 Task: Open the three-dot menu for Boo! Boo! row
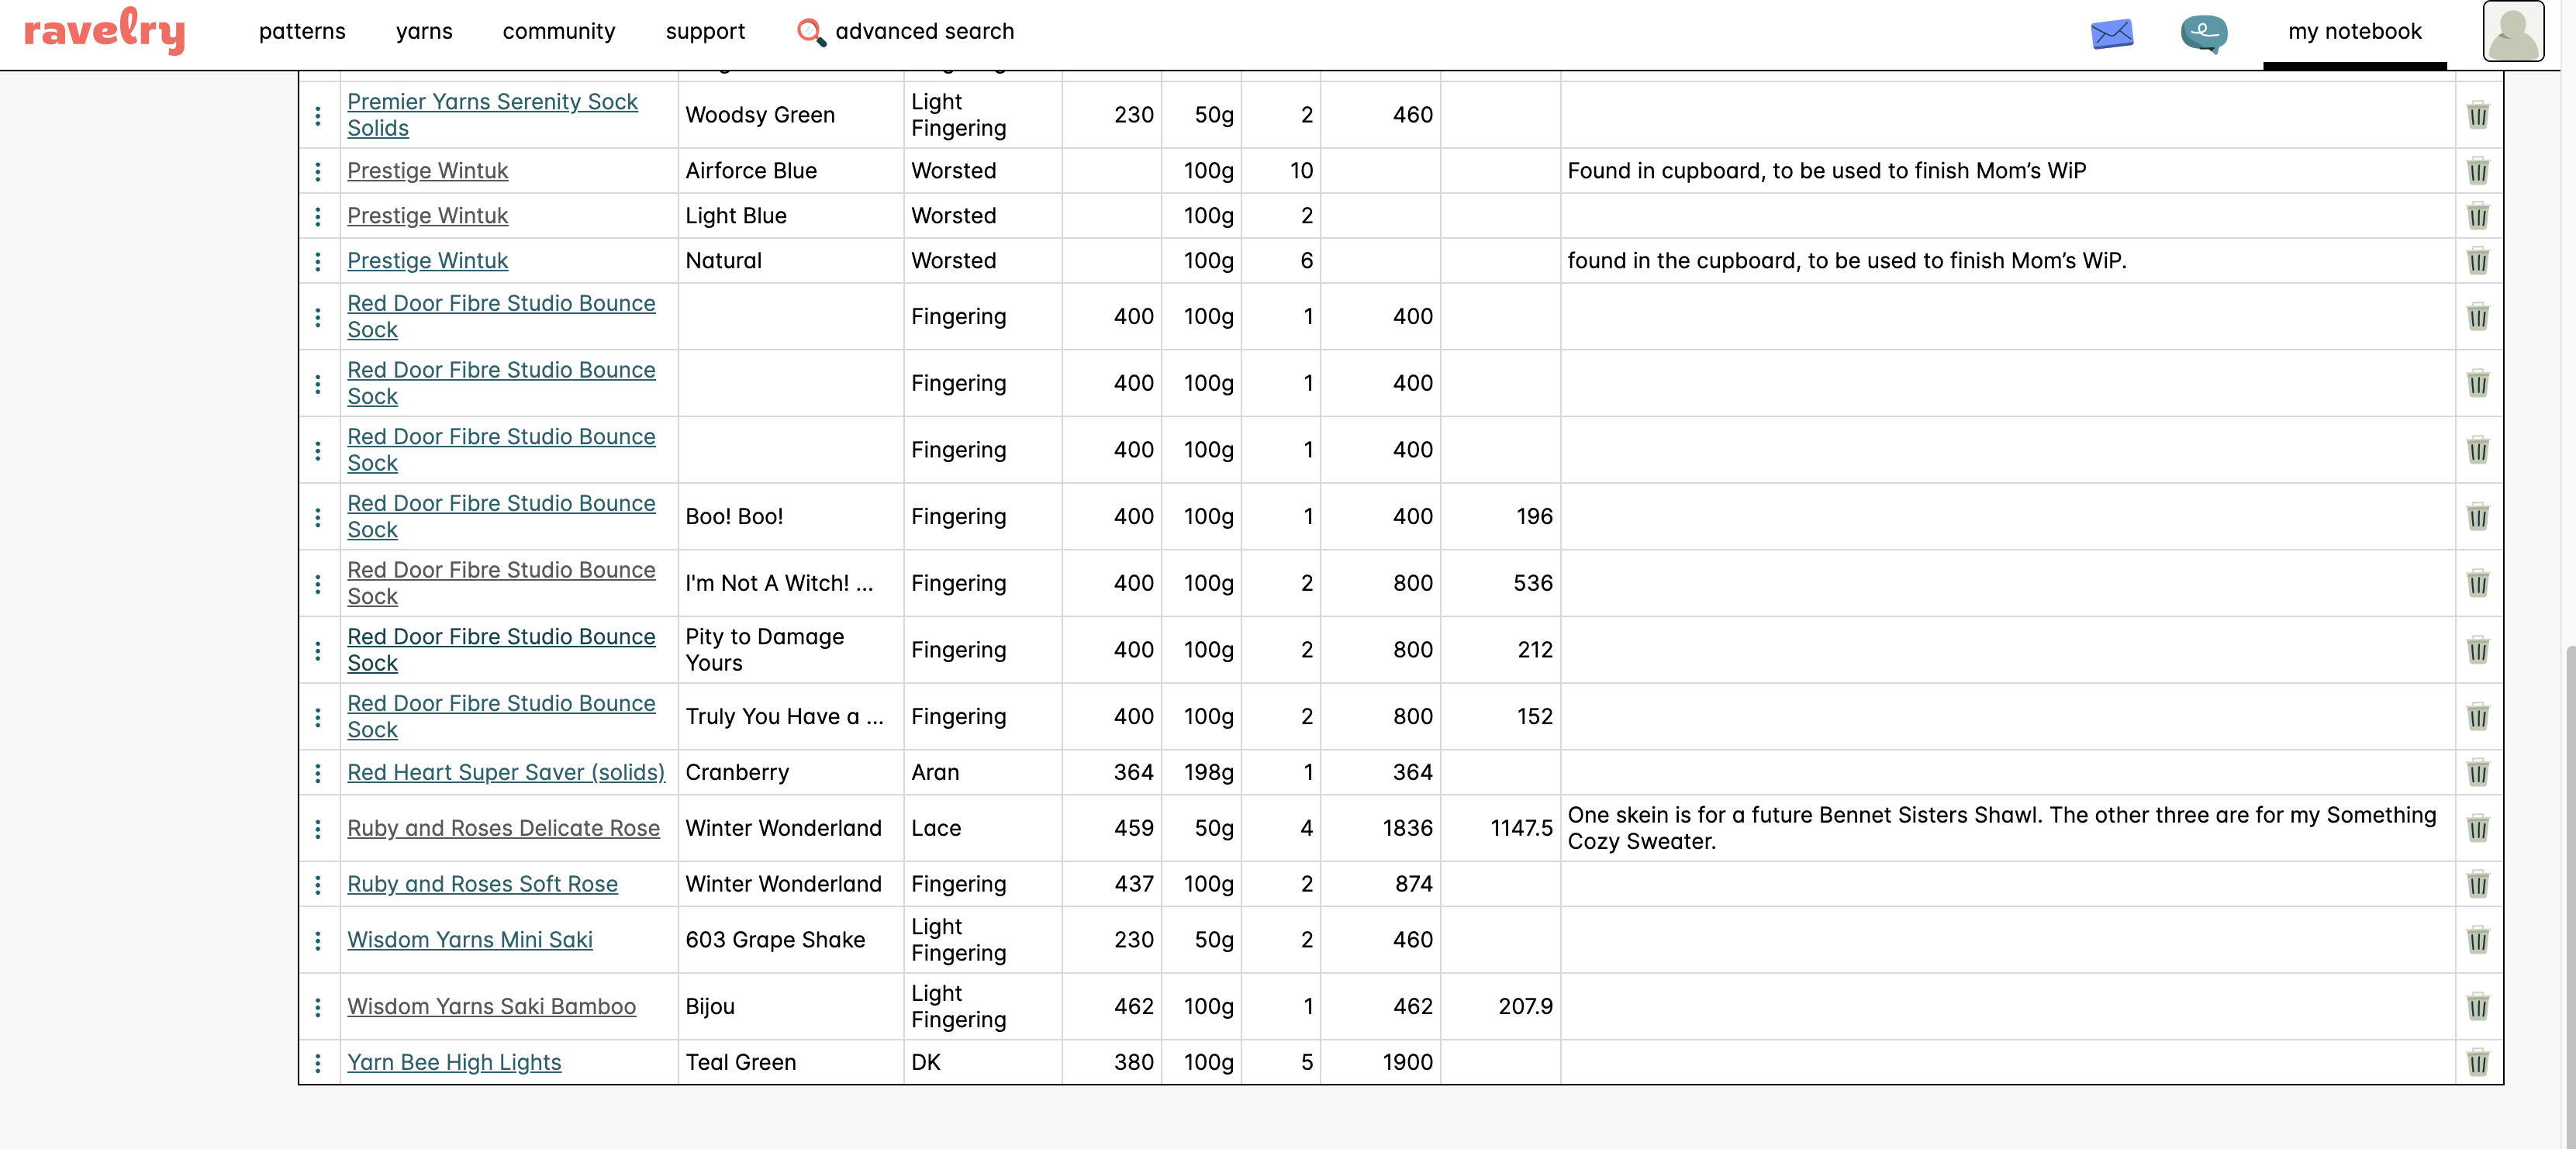tap(318, 517)
